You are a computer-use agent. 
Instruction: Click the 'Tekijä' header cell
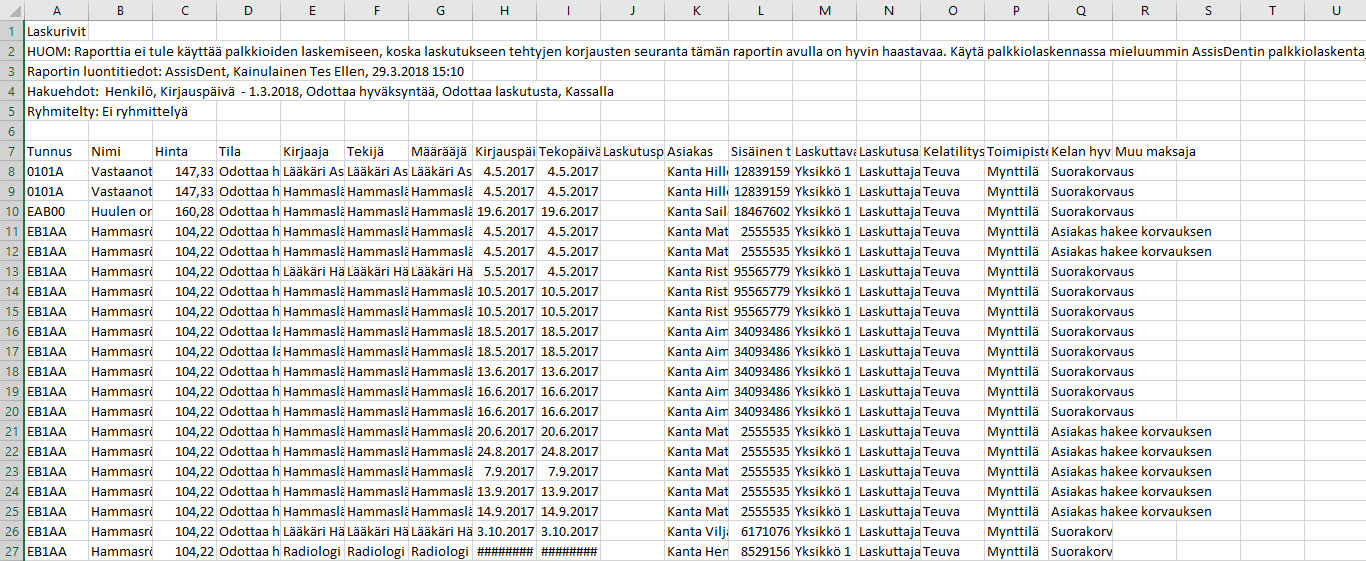[x=376, y=151]
